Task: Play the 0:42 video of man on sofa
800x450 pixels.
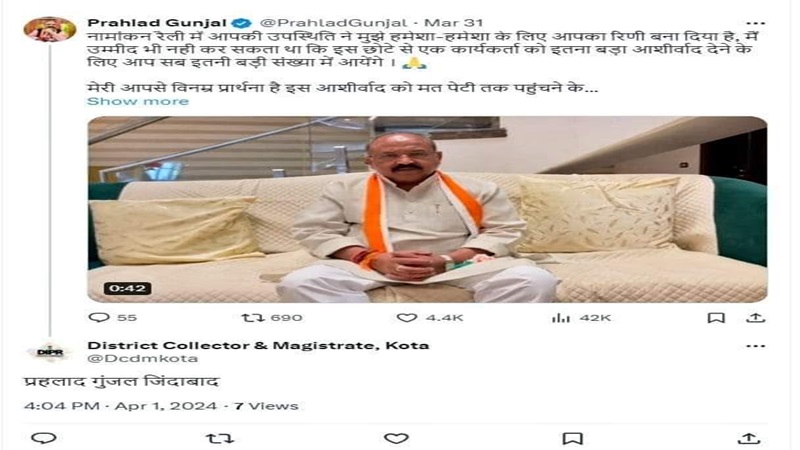Action: tap(428, 210)
